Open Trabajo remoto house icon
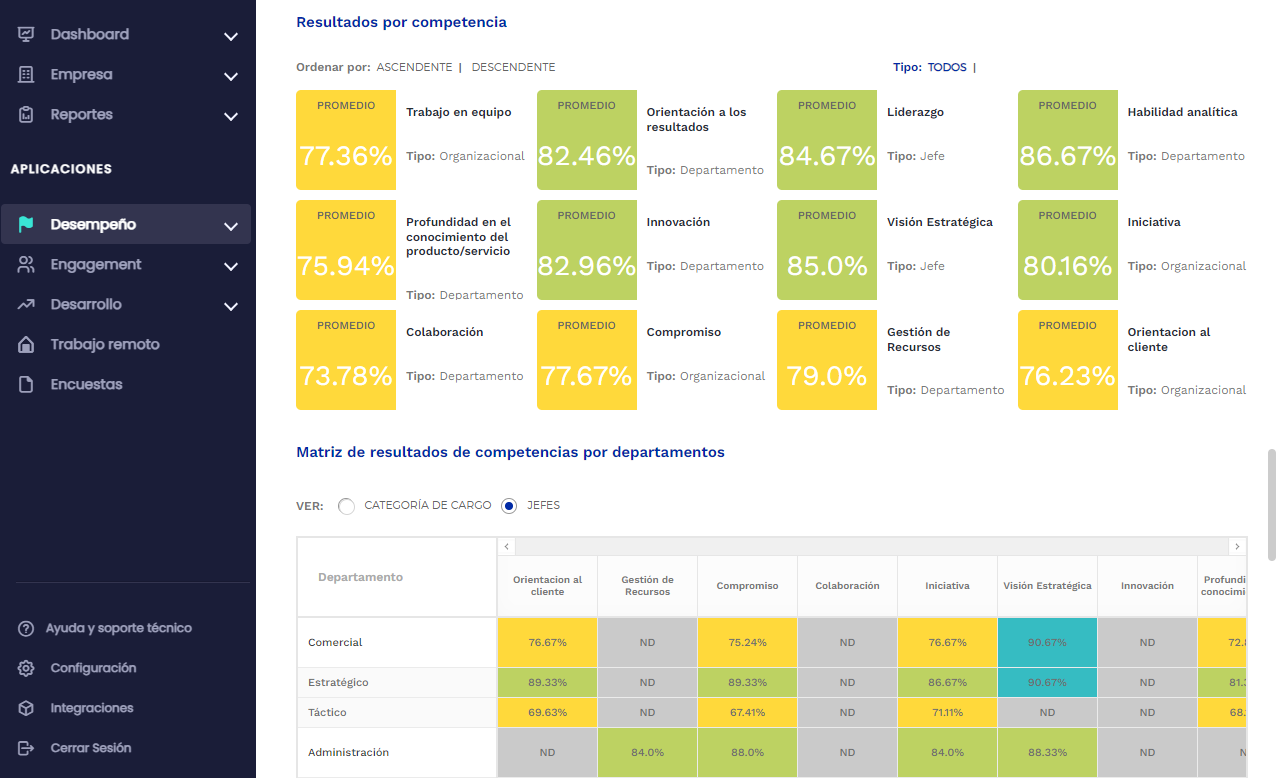Viewport: 1276px width, 778px height. click(28, 344)
